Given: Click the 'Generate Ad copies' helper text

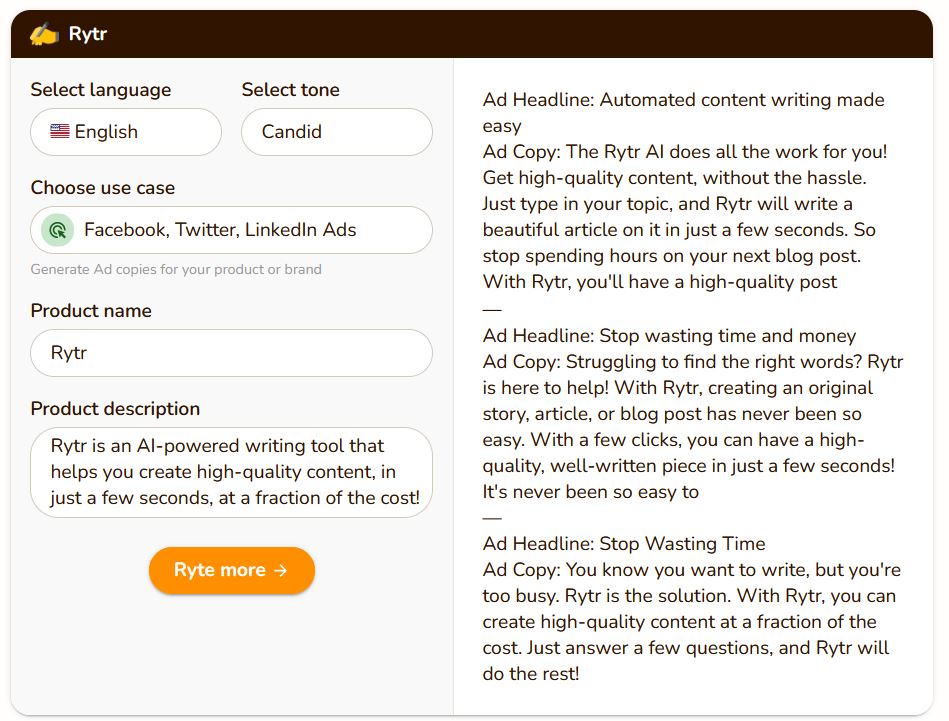Looking at the screenshot, I should coord(176,269).
